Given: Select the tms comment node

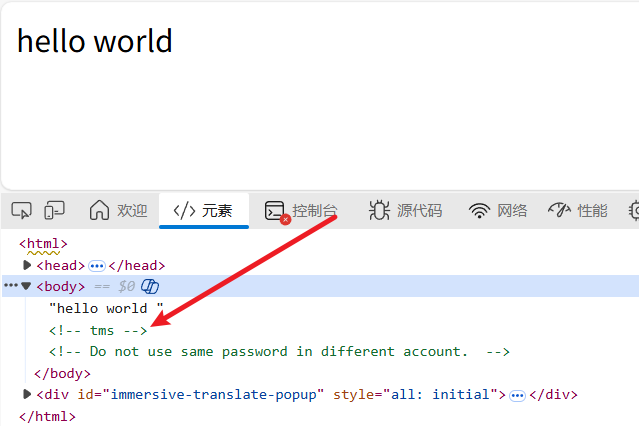Looking at the screenshot, I should (98, 330).
